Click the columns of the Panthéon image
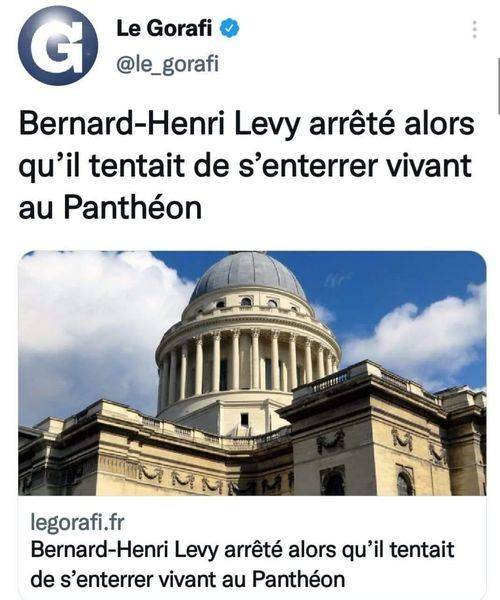The height and width of the screenshot is (600, 500). click(249, 364)
